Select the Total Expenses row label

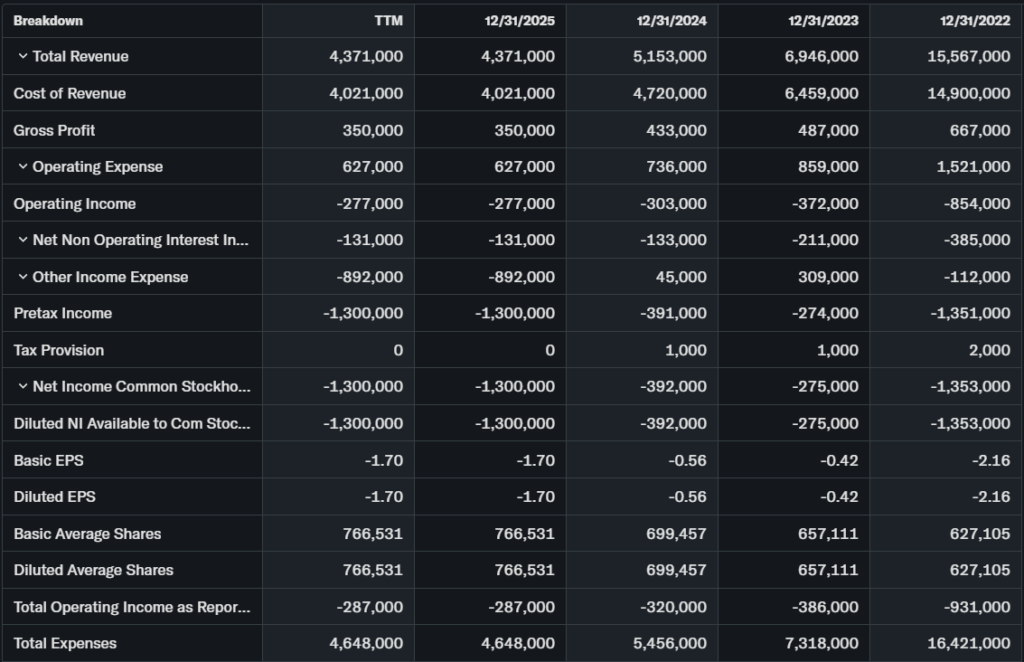pyautogui.click(x=65, y=643)
